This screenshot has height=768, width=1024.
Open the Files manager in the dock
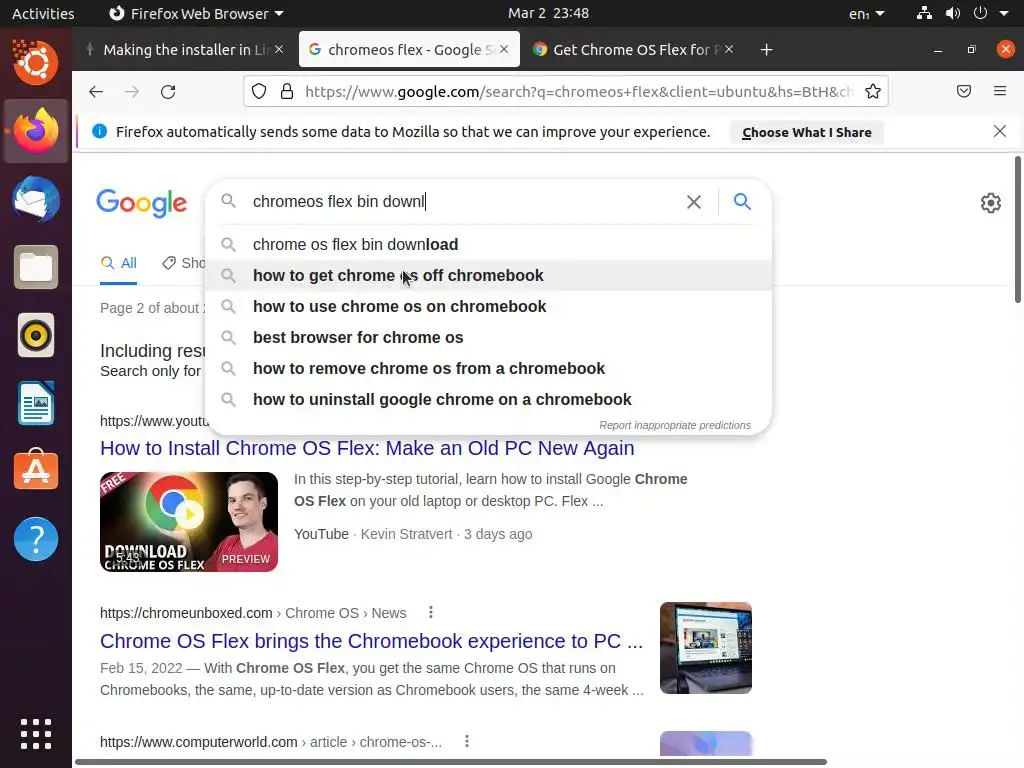pos(36,267)
